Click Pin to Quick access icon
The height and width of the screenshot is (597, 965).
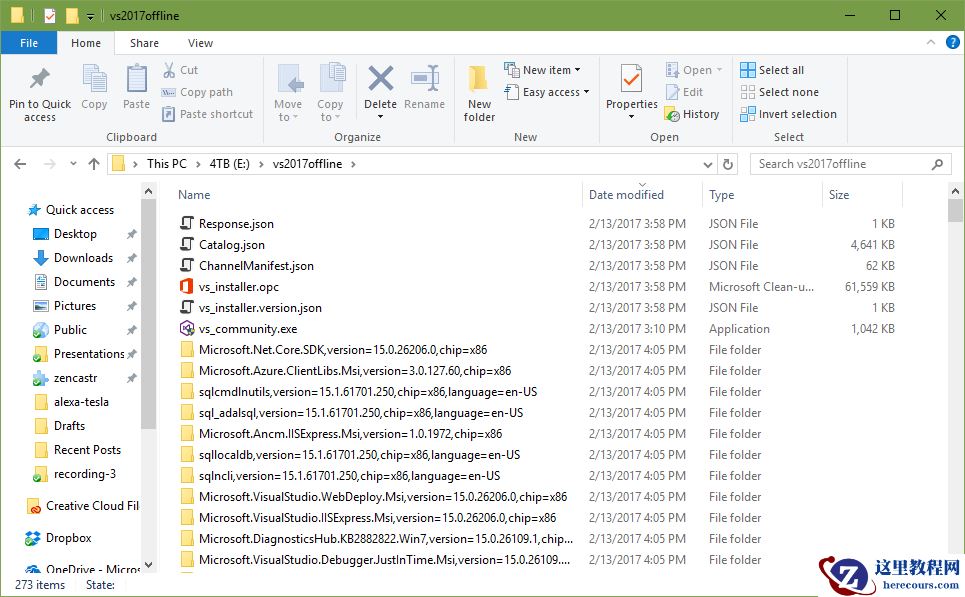(x=40, y=79)
